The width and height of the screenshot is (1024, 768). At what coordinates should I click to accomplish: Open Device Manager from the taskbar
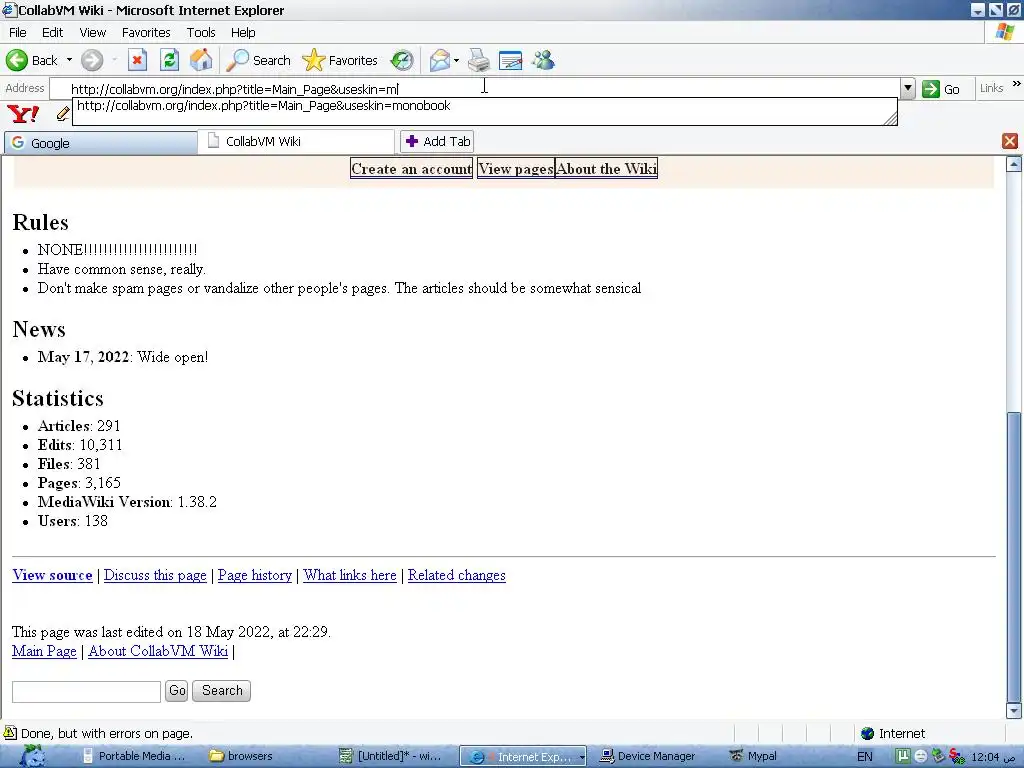[x=648, y=756]
